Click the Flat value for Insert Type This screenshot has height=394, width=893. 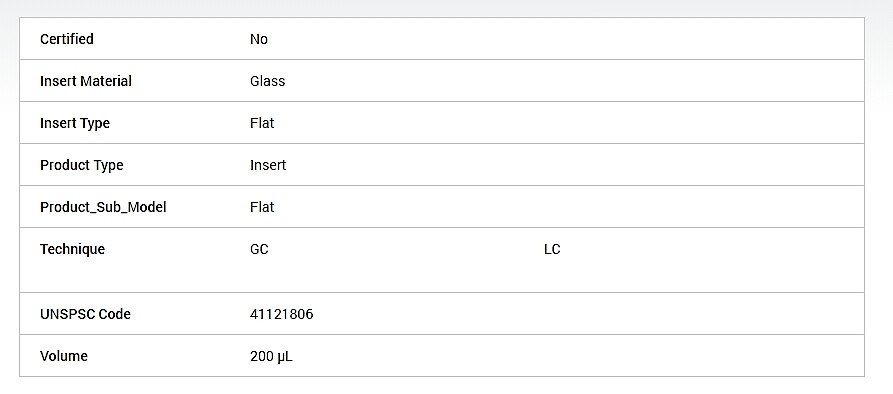(262, 124)
